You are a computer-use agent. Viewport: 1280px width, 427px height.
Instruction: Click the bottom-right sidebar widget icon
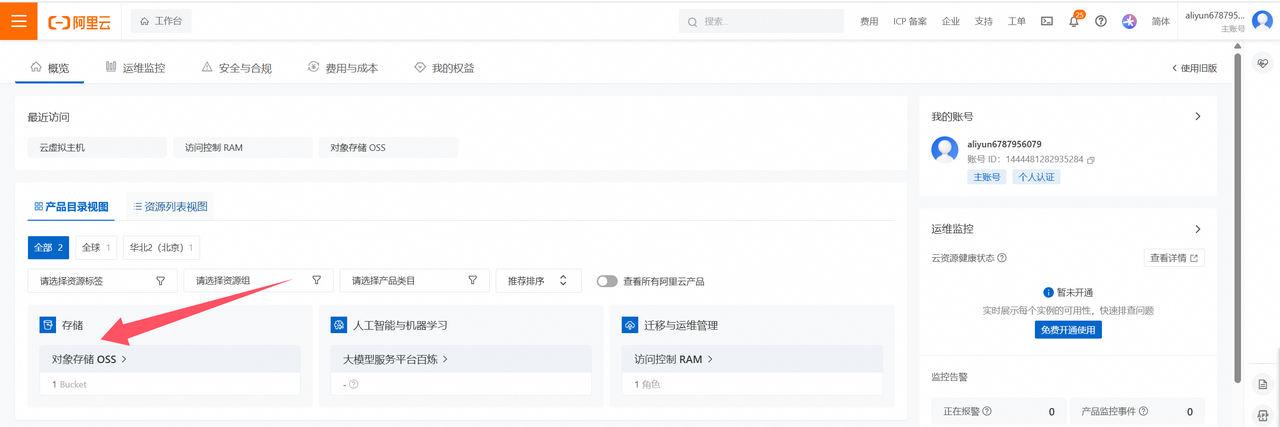pos(1263,415)
